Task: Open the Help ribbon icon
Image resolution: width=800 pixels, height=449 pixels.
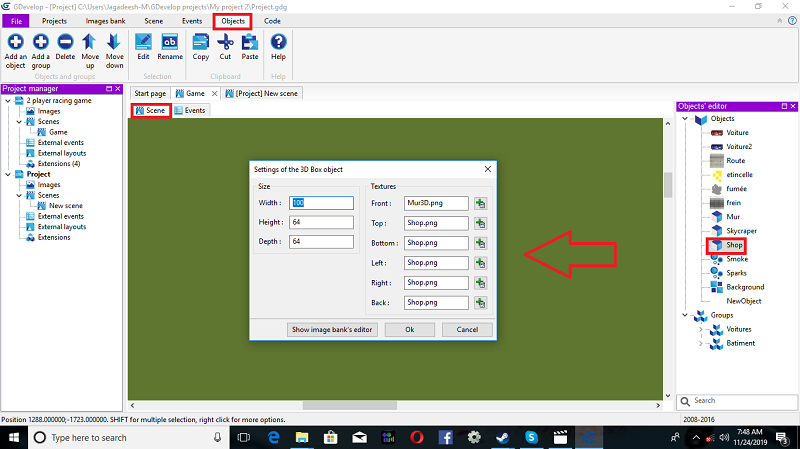Action: (278, 42)
